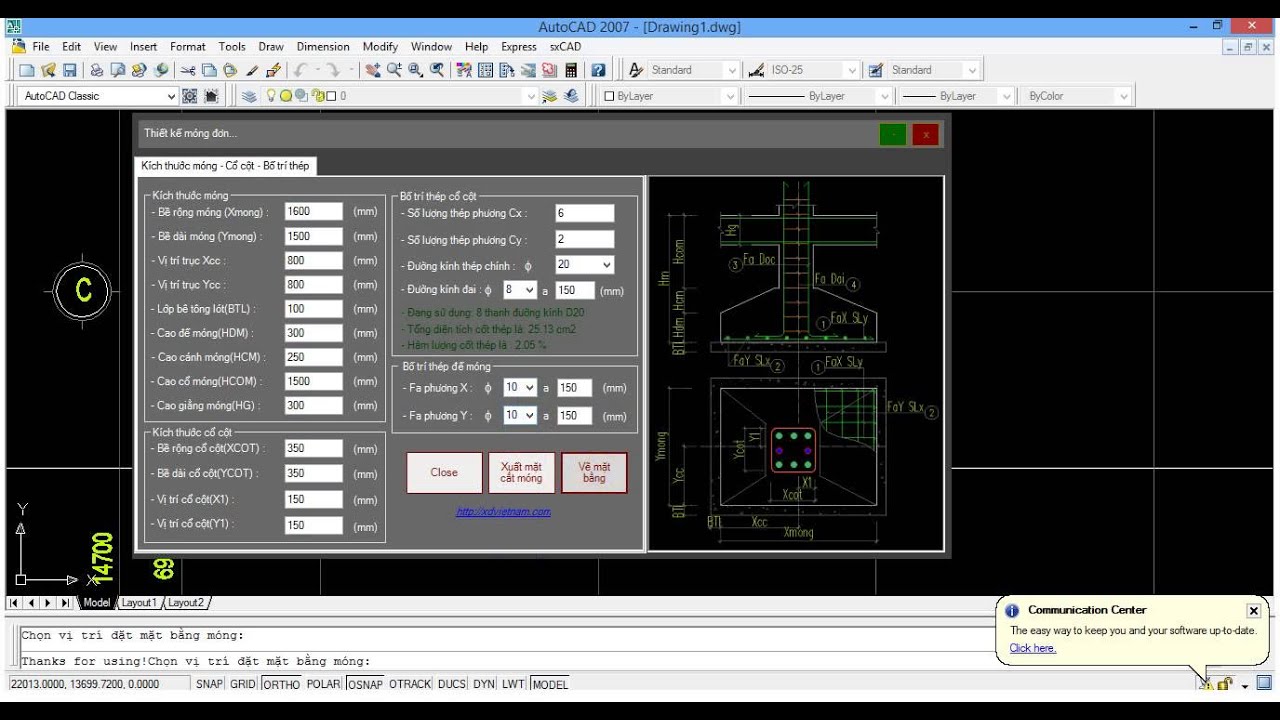The image size is (1280, 720).
Task: Toggle GRID display in status bar
Action: pos(243,684)
